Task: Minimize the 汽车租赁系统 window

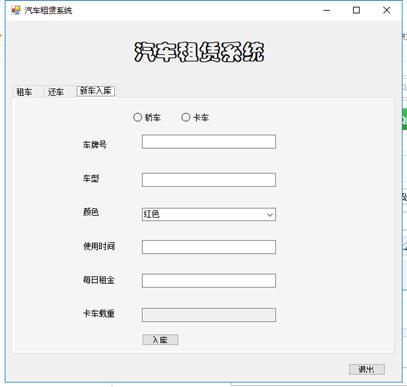Action: click(x=327, y=10)
